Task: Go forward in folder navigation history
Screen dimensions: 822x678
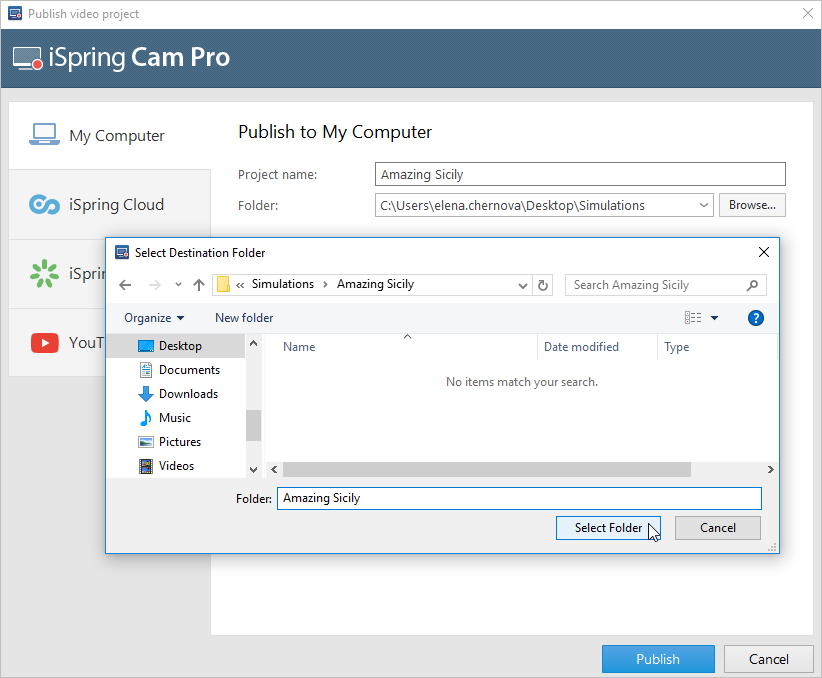Action: [155, 285]
